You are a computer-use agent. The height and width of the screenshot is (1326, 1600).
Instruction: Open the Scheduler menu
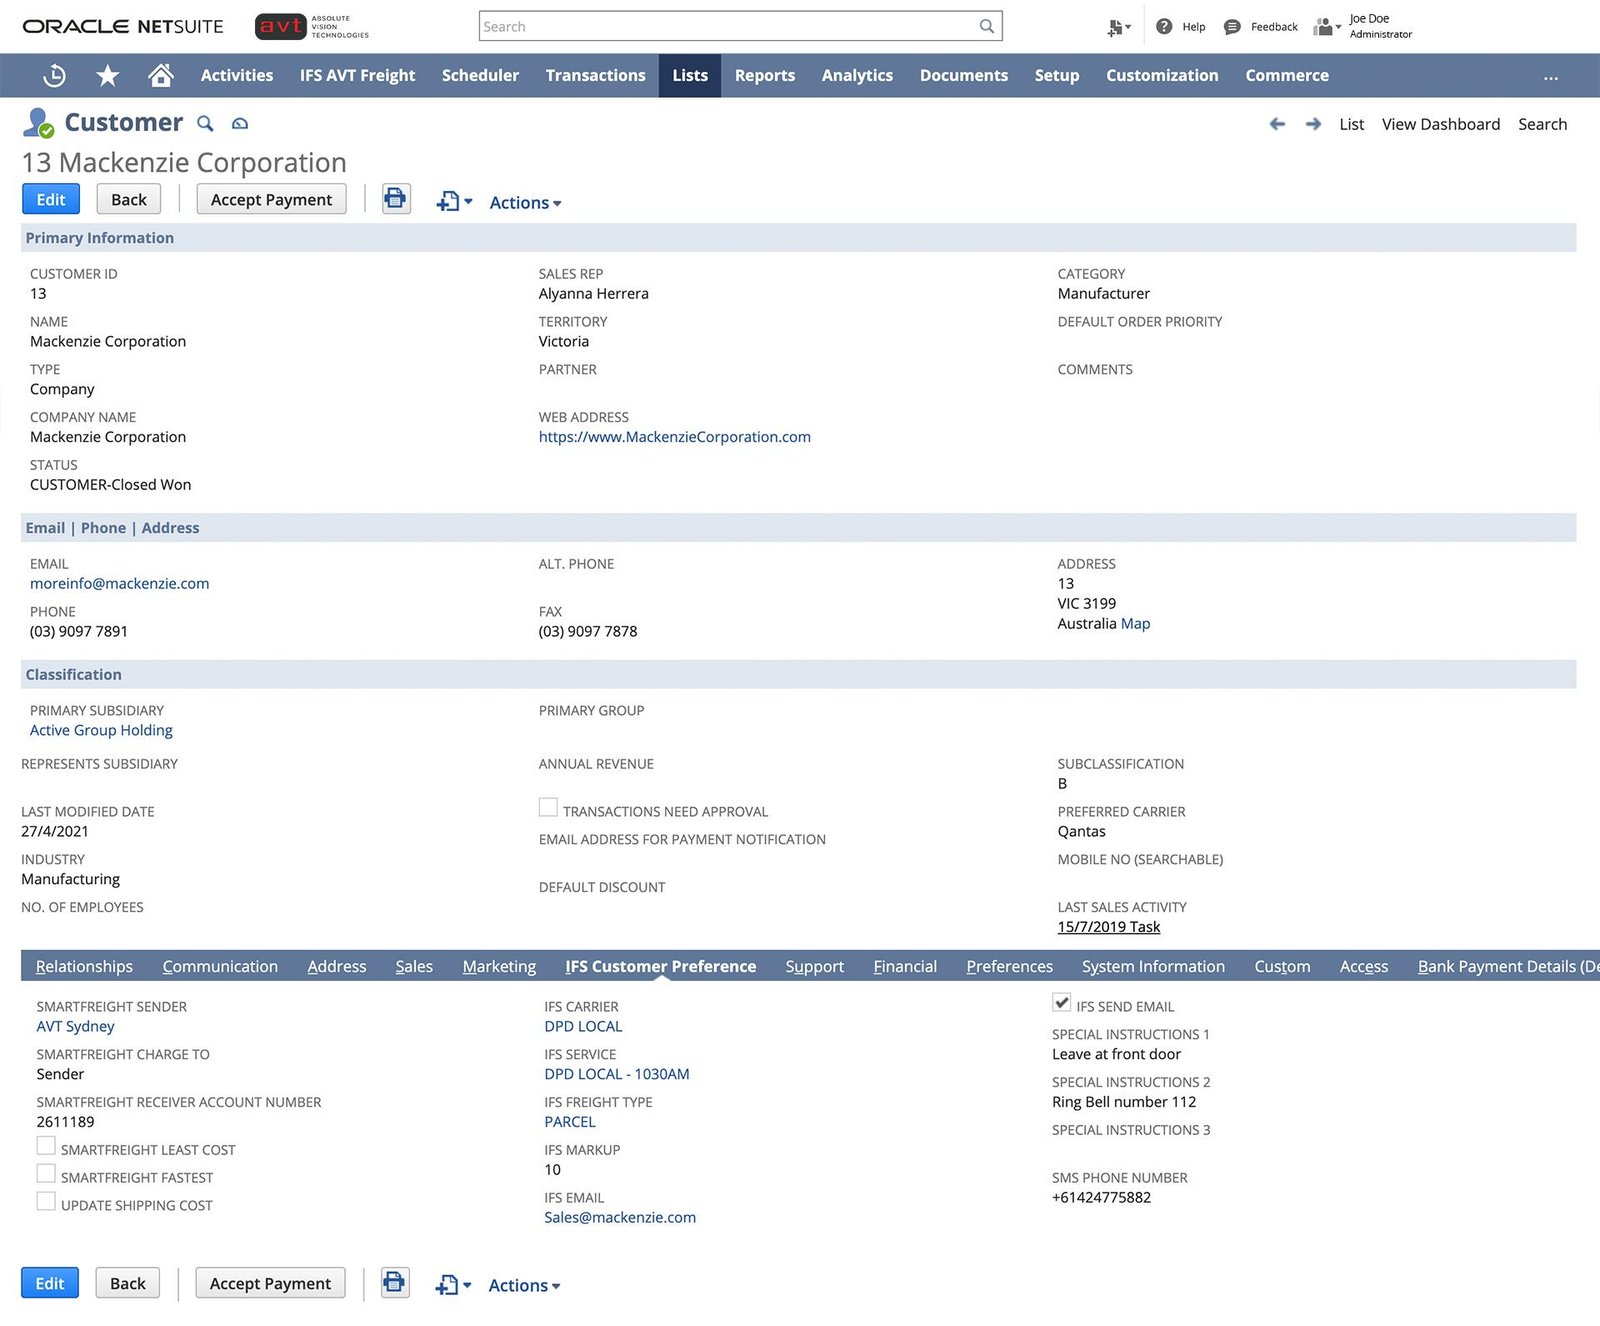point(480,75)
